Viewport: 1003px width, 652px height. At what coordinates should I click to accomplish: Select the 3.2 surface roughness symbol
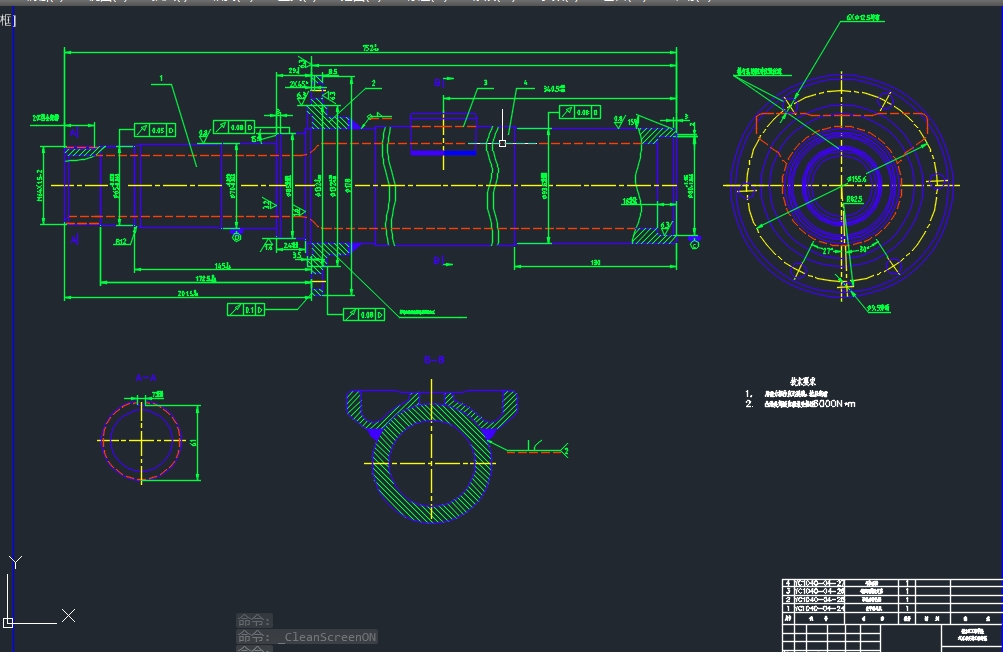tap(269, 204)
